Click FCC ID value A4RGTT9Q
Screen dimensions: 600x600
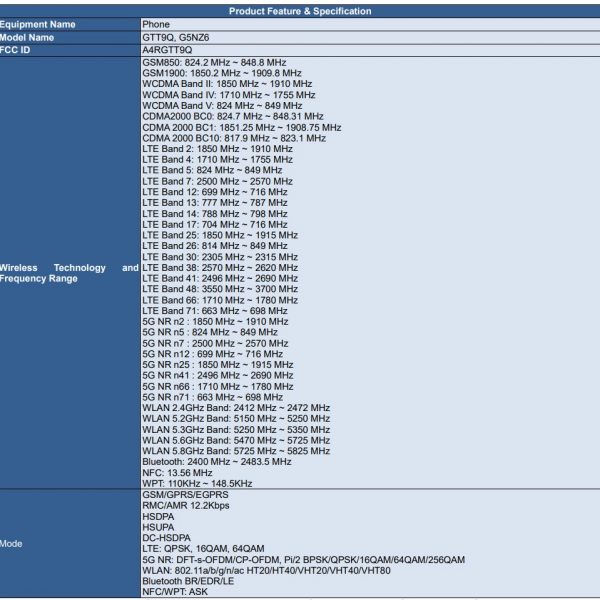[x=167, y=49]
